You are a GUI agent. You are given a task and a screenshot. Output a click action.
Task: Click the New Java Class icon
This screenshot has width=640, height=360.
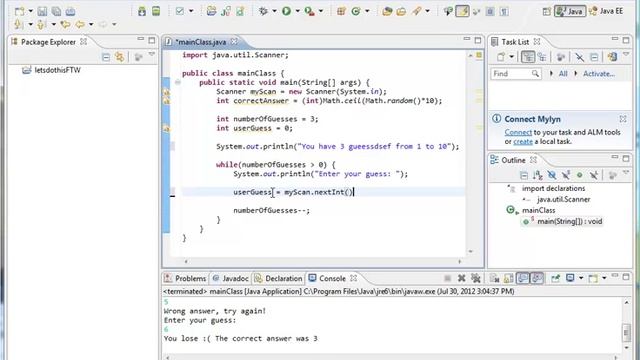[356, 11]
